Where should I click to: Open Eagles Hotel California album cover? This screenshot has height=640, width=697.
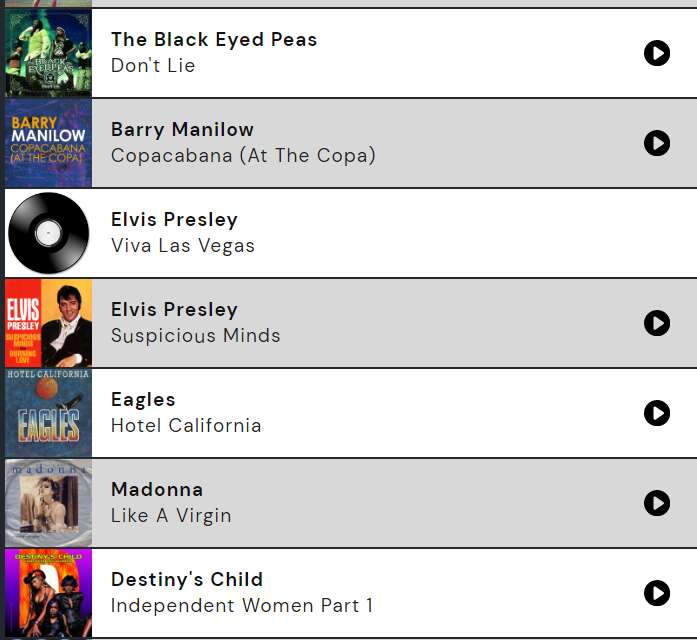(48, 413)
